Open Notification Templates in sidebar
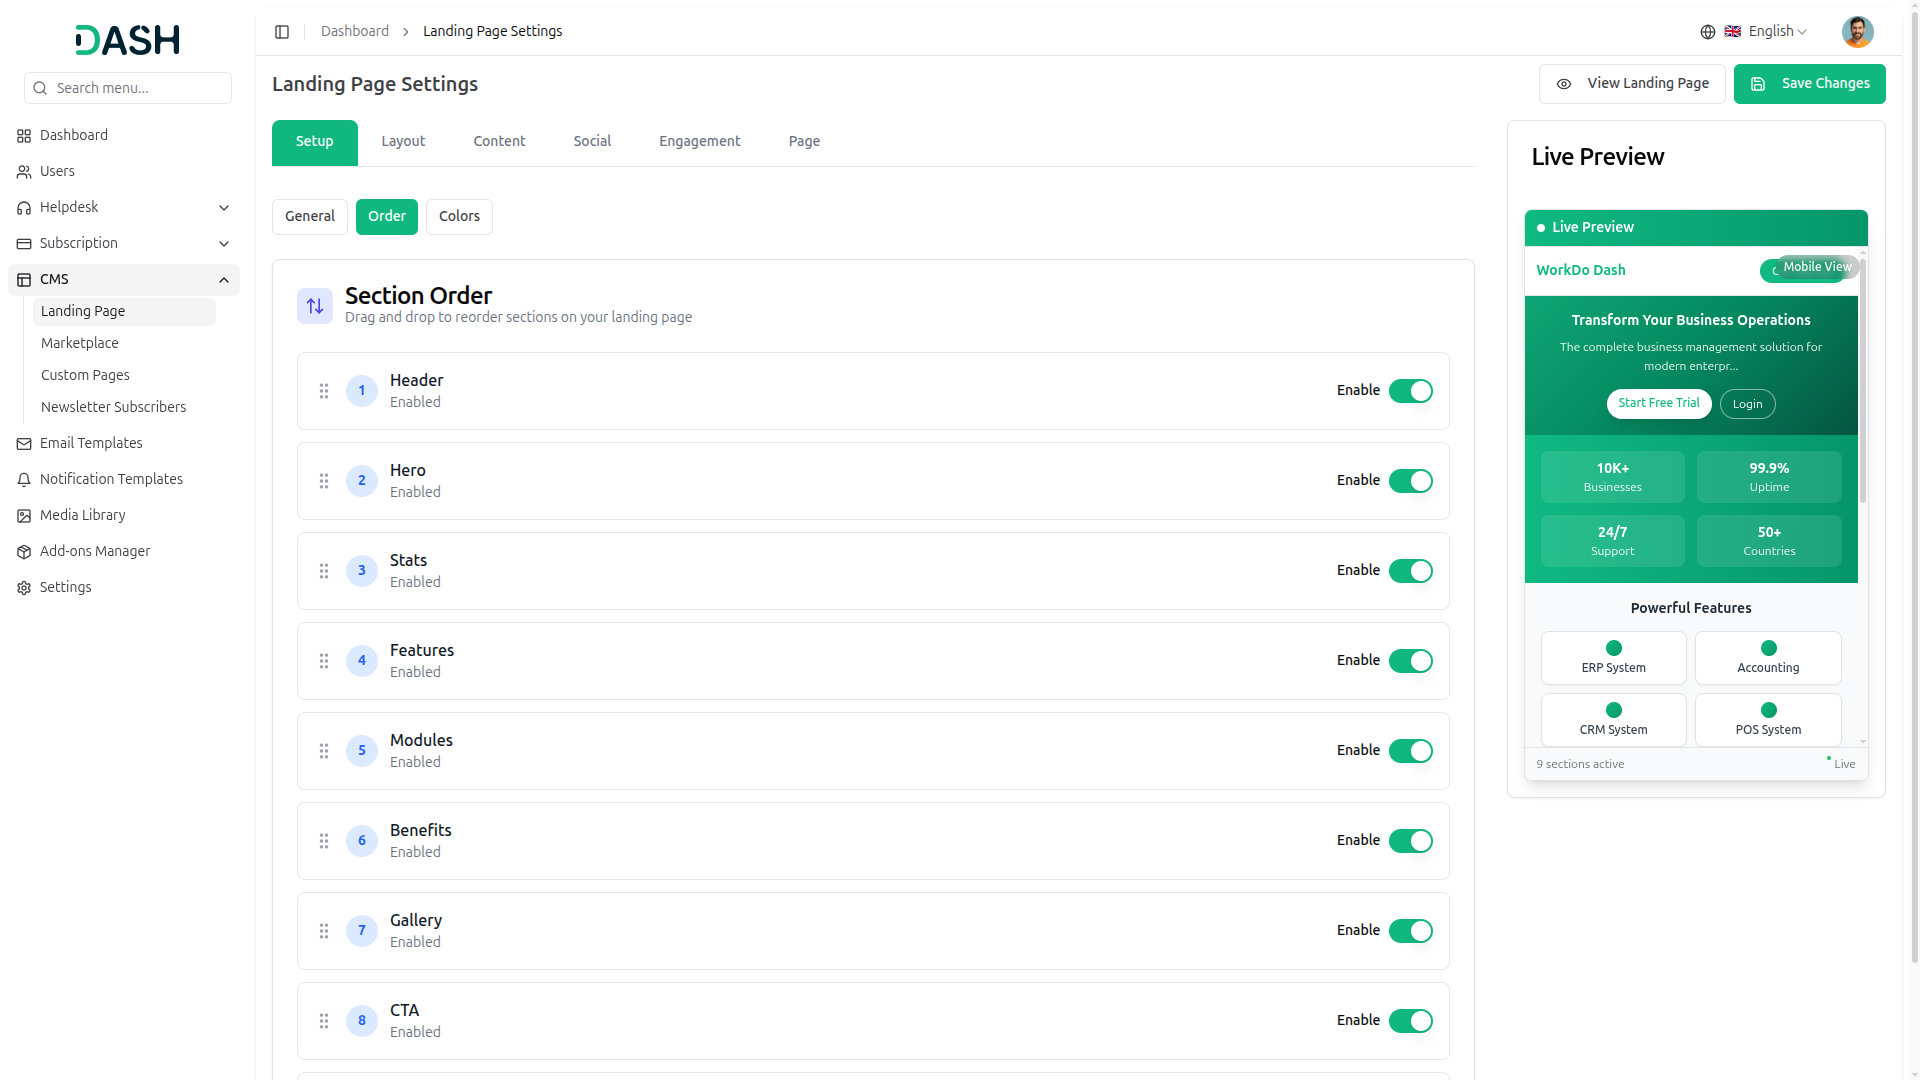1920x1080 pixels. (x=111, y=479)
